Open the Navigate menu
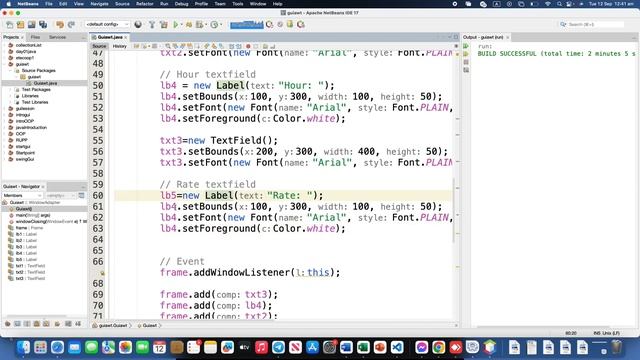640x360 pixels. [99, 4]
